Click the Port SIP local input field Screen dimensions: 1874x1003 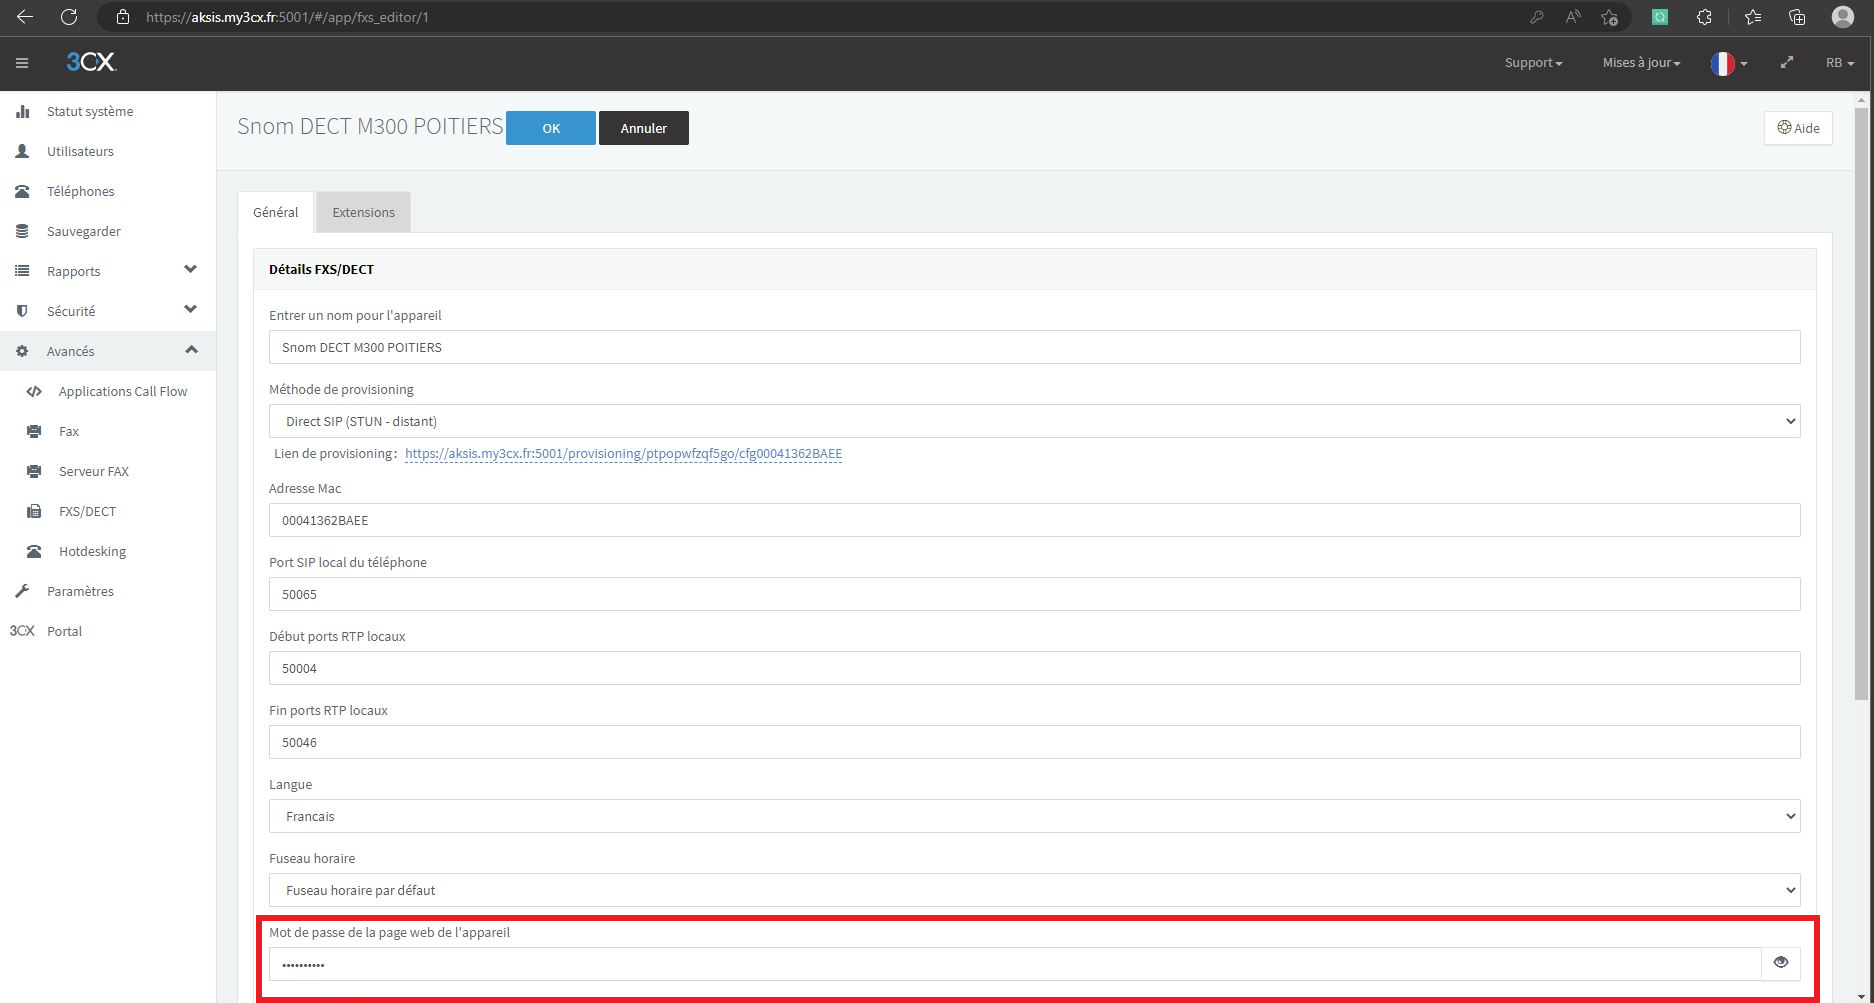(x=1034, y=594)
